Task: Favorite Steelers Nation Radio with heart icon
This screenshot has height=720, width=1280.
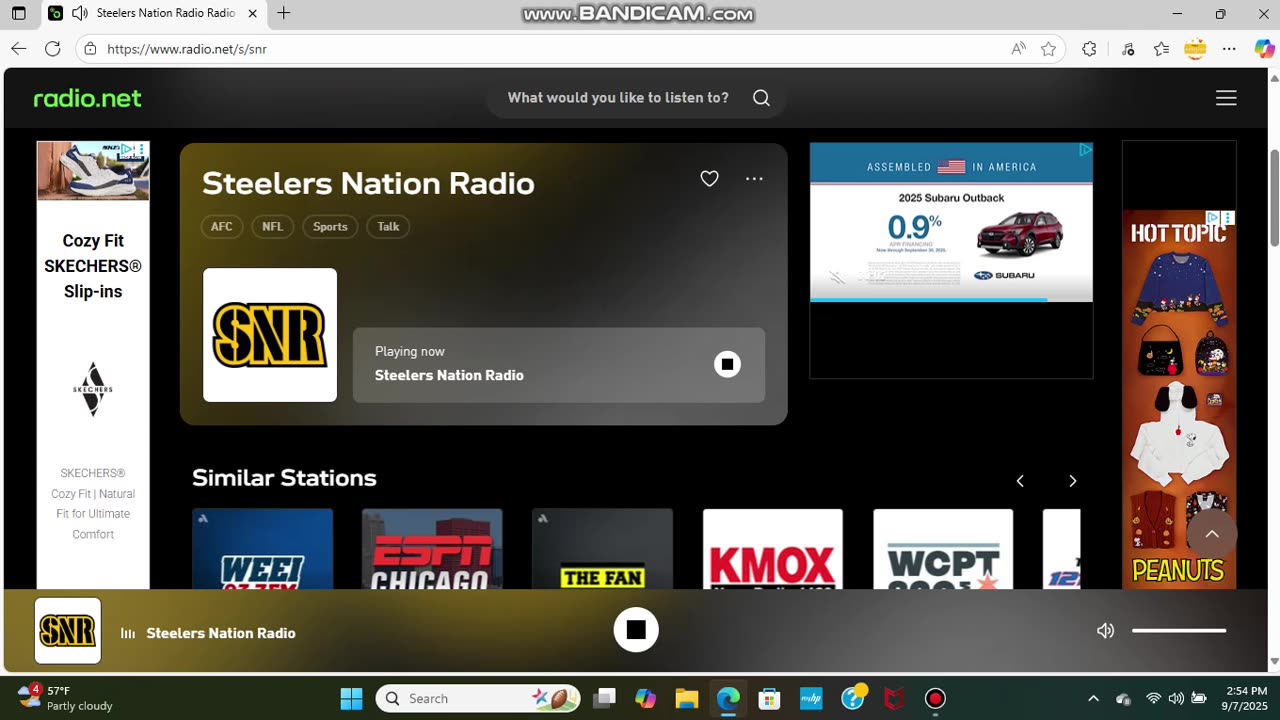Action: pos(709,179)
